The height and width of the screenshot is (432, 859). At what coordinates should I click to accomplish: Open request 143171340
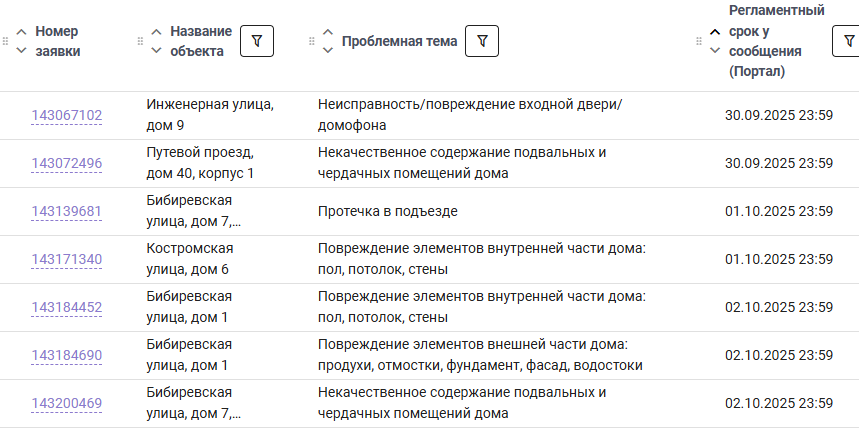click(x=67, y=260)
